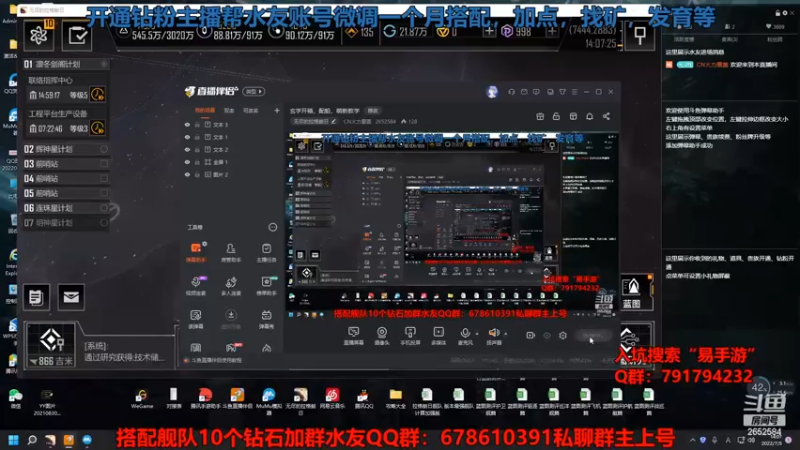Select the first orange scene tab
Image resolution: width=800 pixels, height=450 pixels.
coord(205,110)
